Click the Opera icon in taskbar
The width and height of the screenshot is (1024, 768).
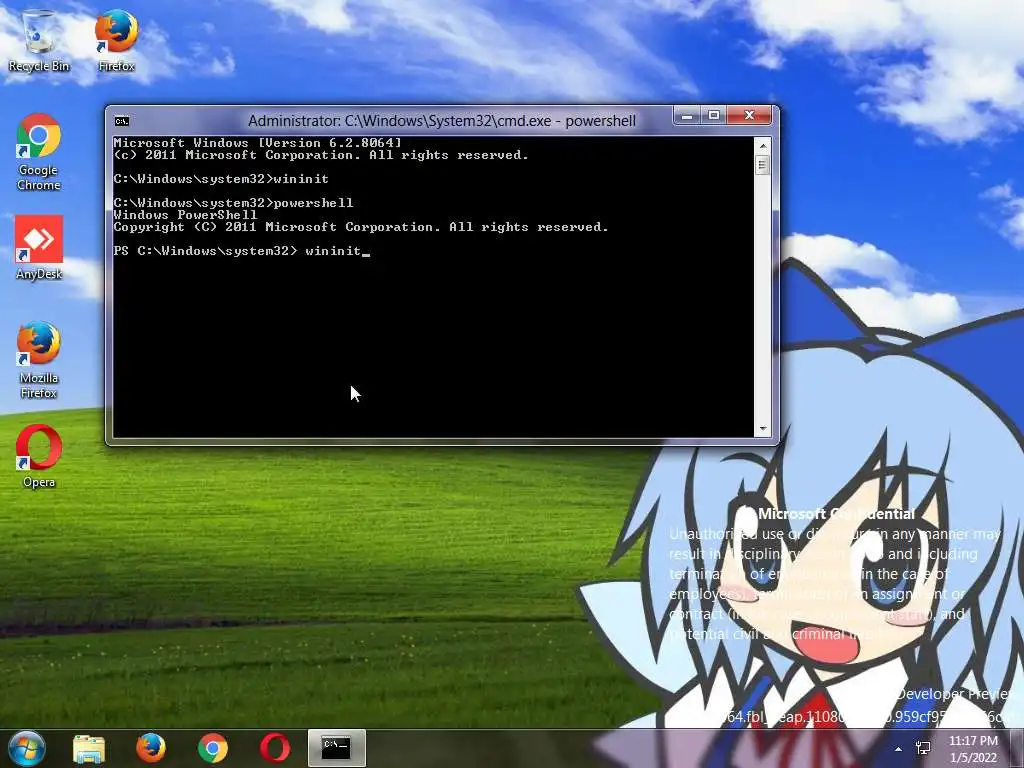coord(274,748)
